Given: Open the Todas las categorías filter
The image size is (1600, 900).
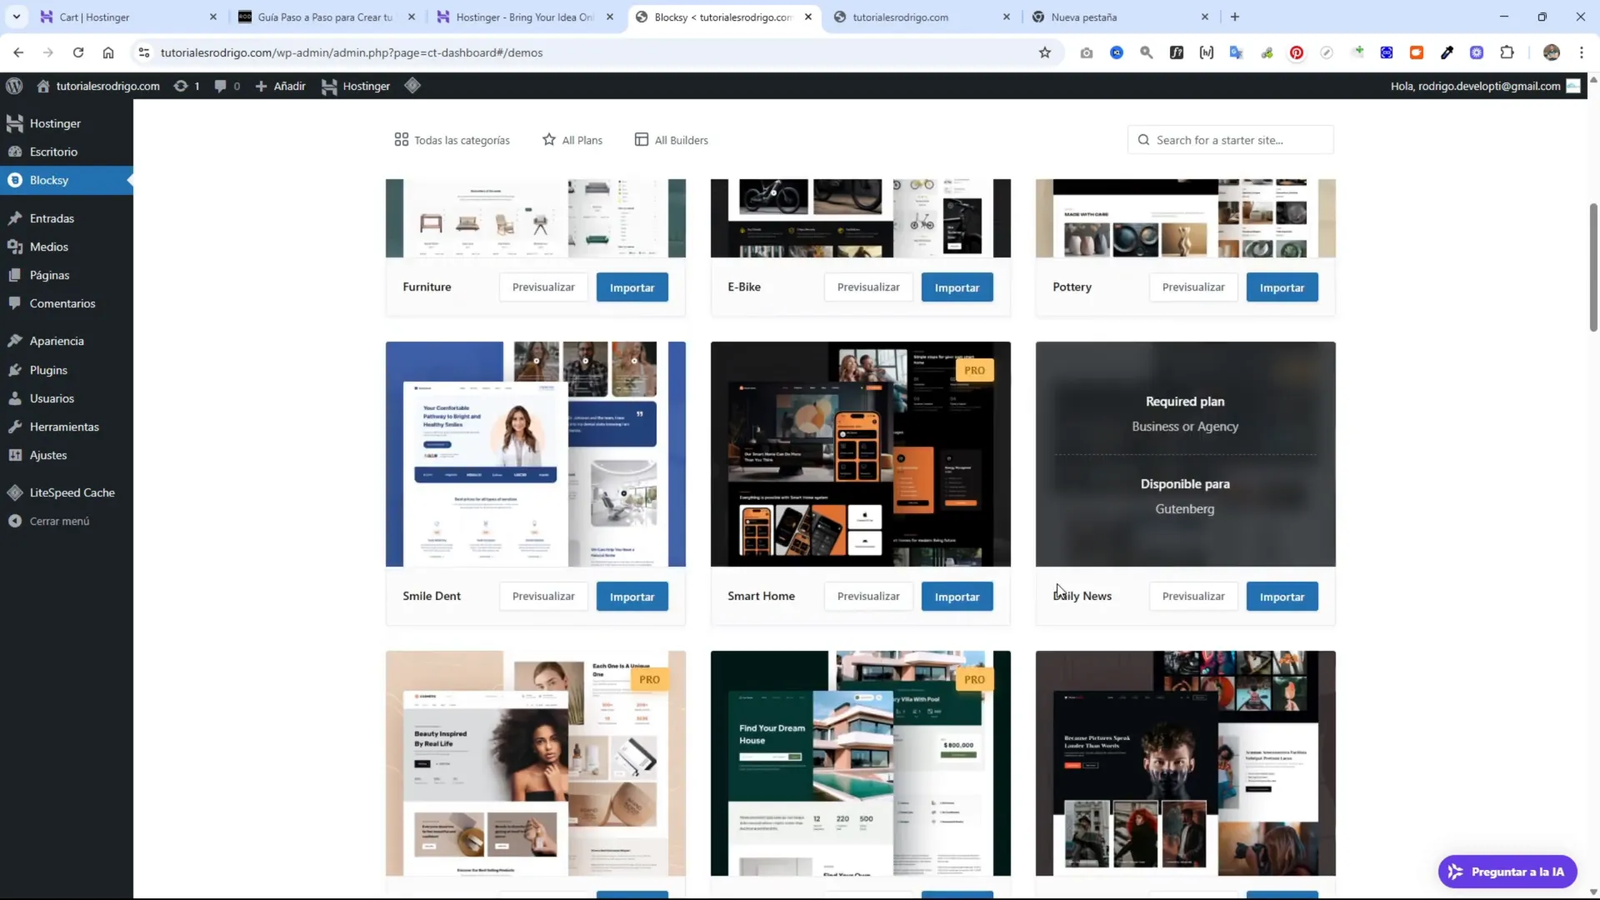Looking at the screenshot, I should click(452, 140).
